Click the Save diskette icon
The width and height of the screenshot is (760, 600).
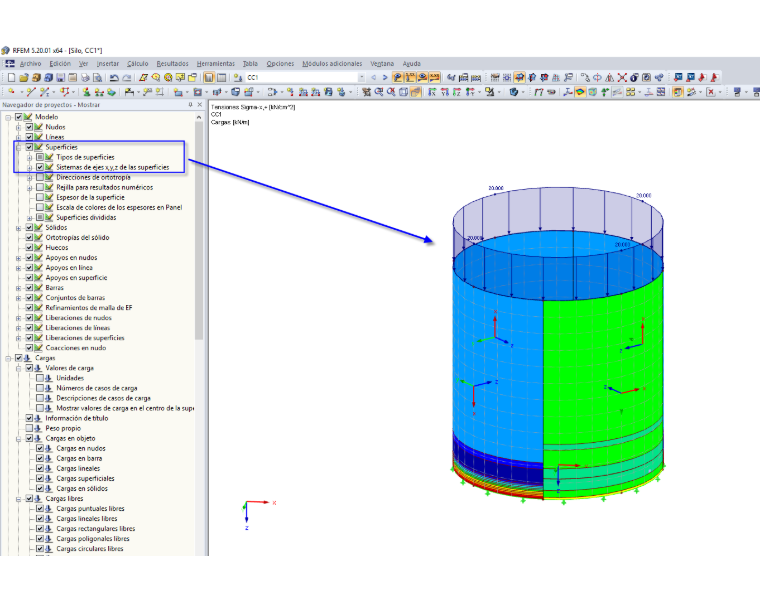point(61,78)
